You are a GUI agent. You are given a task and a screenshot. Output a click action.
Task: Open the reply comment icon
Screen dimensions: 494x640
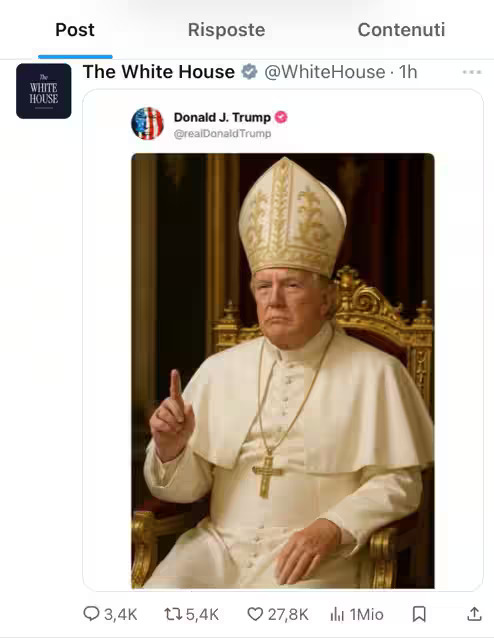(91, 613)
